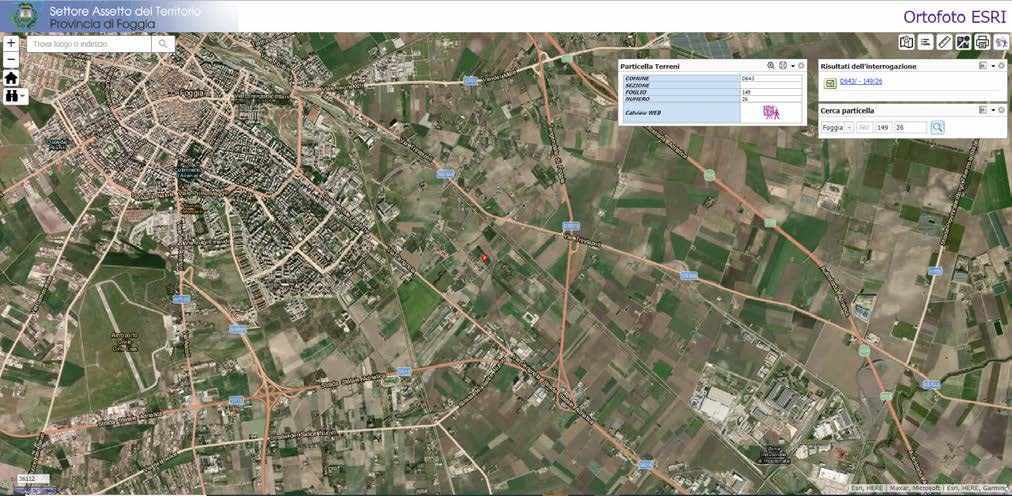Open the Particella Terreni panel options menu

tap(792, 65)
